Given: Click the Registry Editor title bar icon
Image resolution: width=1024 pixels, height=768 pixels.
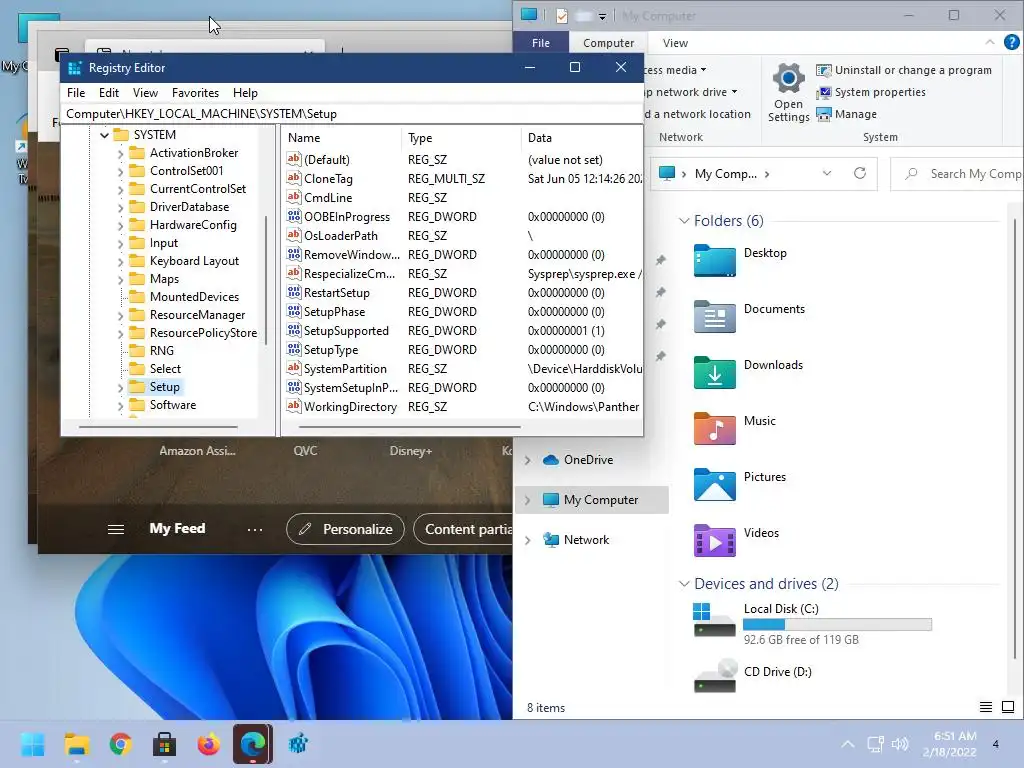Looking at the screenshot, I should tap(75, 68).
